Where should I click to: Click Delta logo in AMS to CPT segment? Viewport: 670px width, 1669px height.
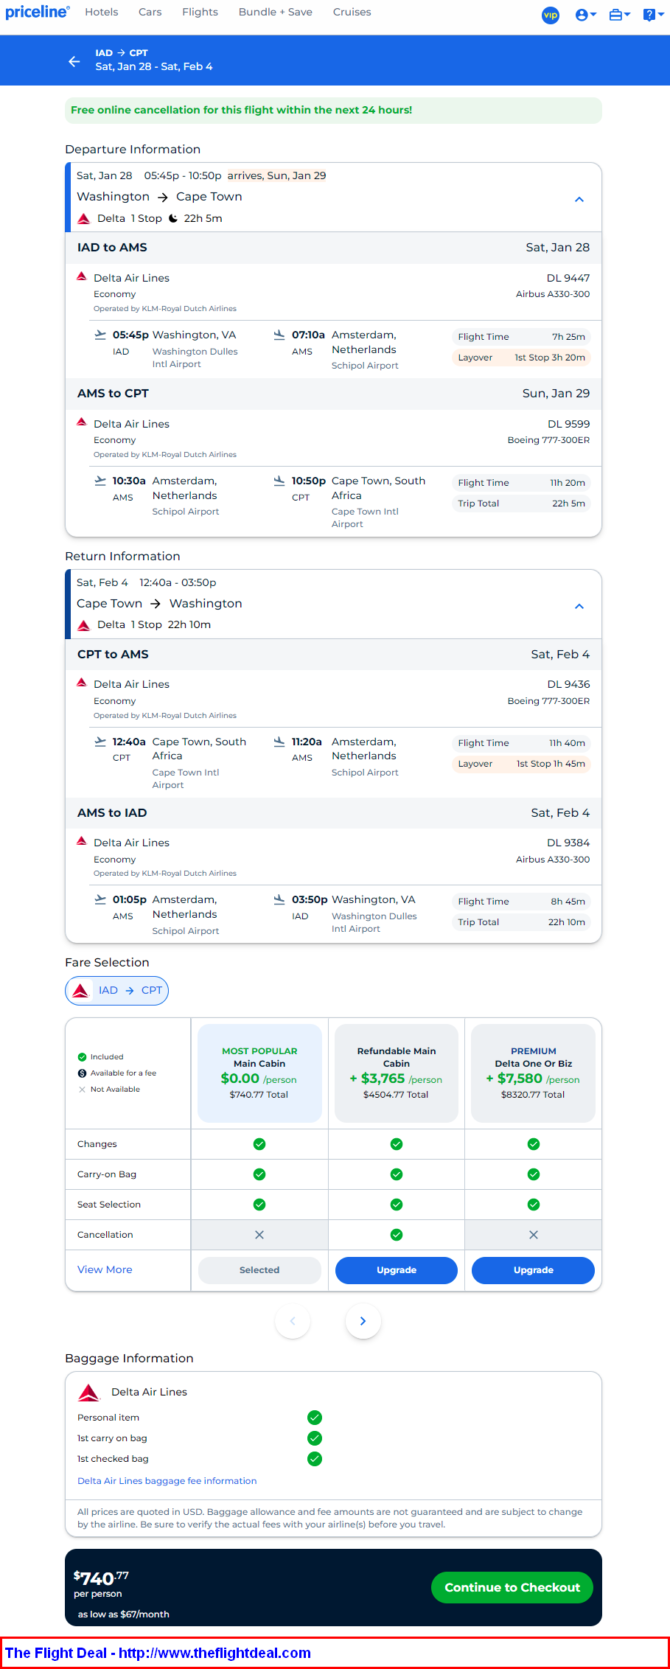[x=82, y=422]
